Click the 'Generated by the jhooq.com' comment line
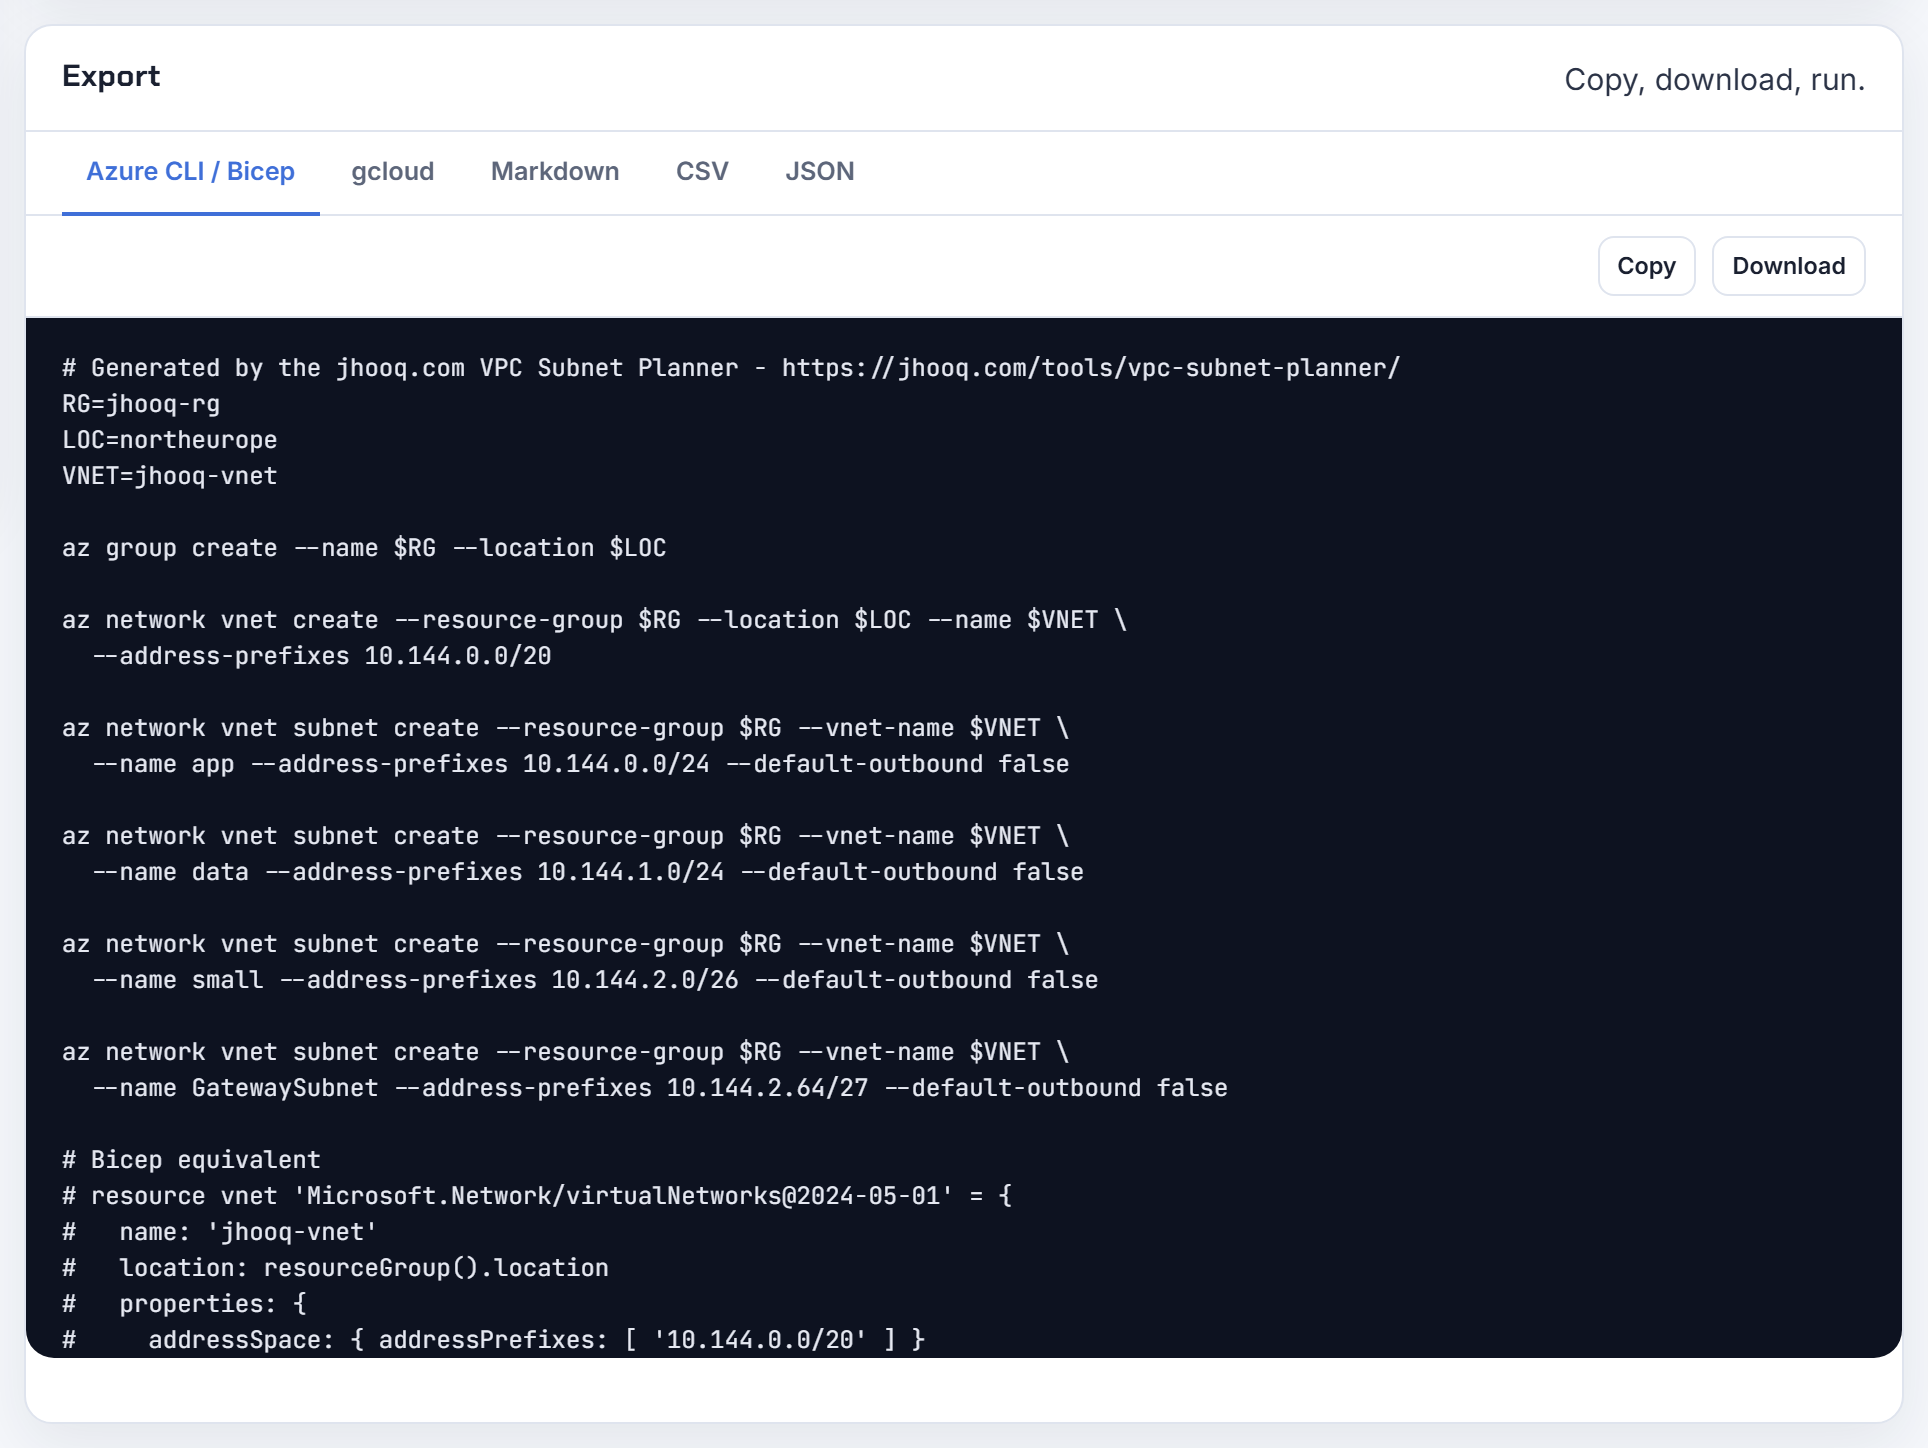The height and width of the screenshot is (1448, 1928). [x=731, y=368]
